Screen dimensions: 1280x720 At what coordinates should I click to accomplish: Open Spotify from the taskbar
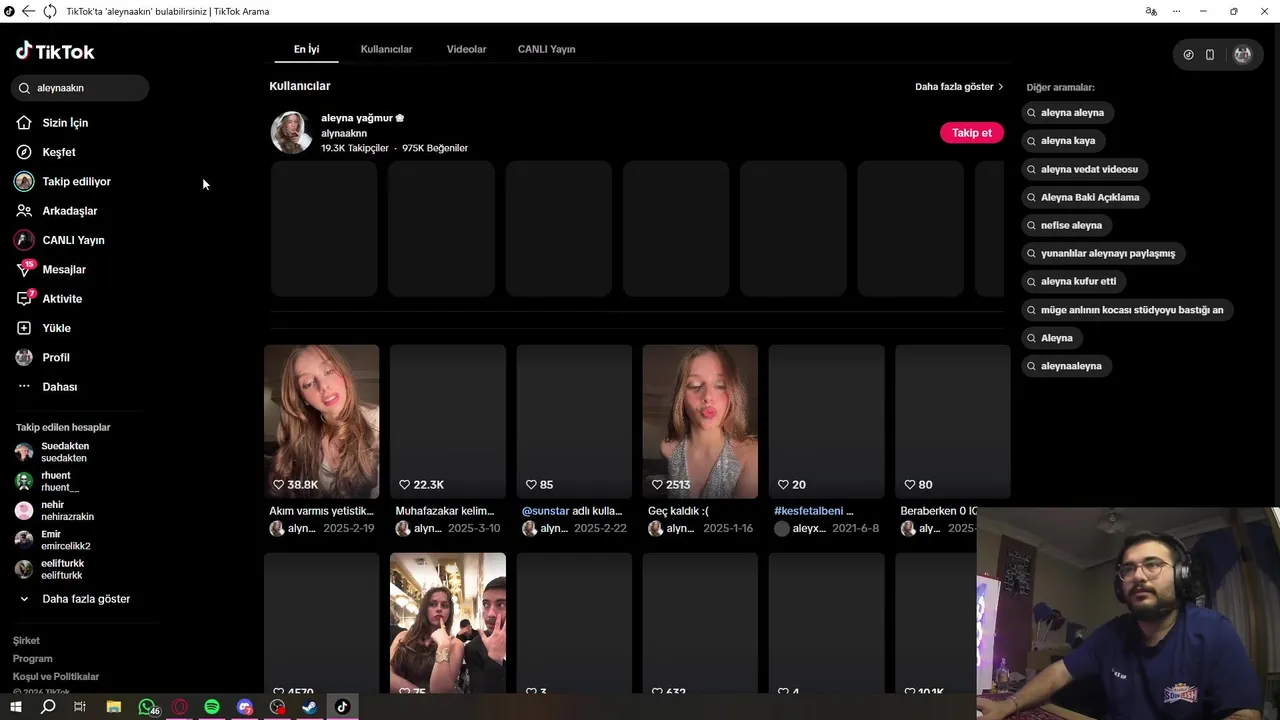pos(212,707)
